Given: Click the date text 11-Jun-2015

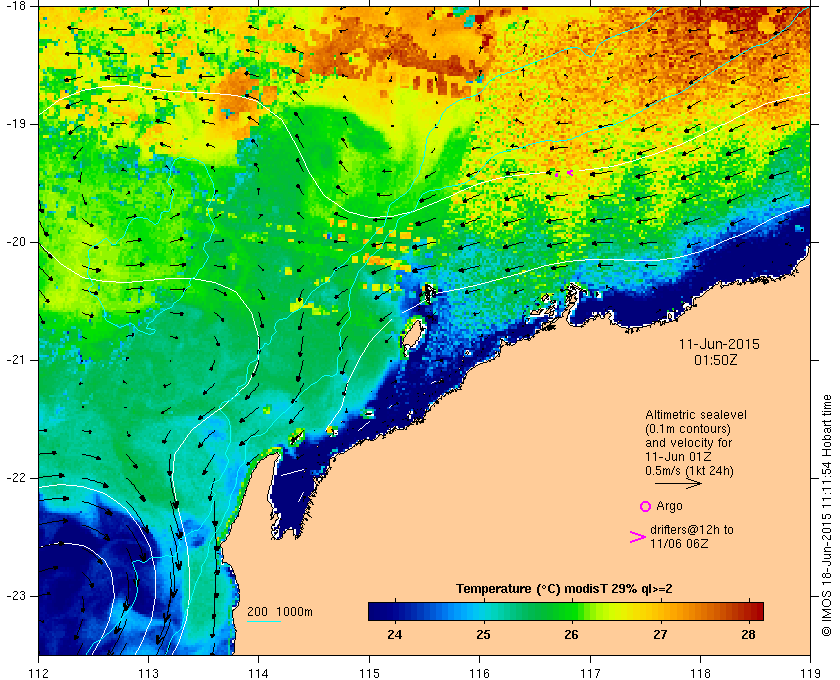Looking at the screenshot, I should 719,344.
